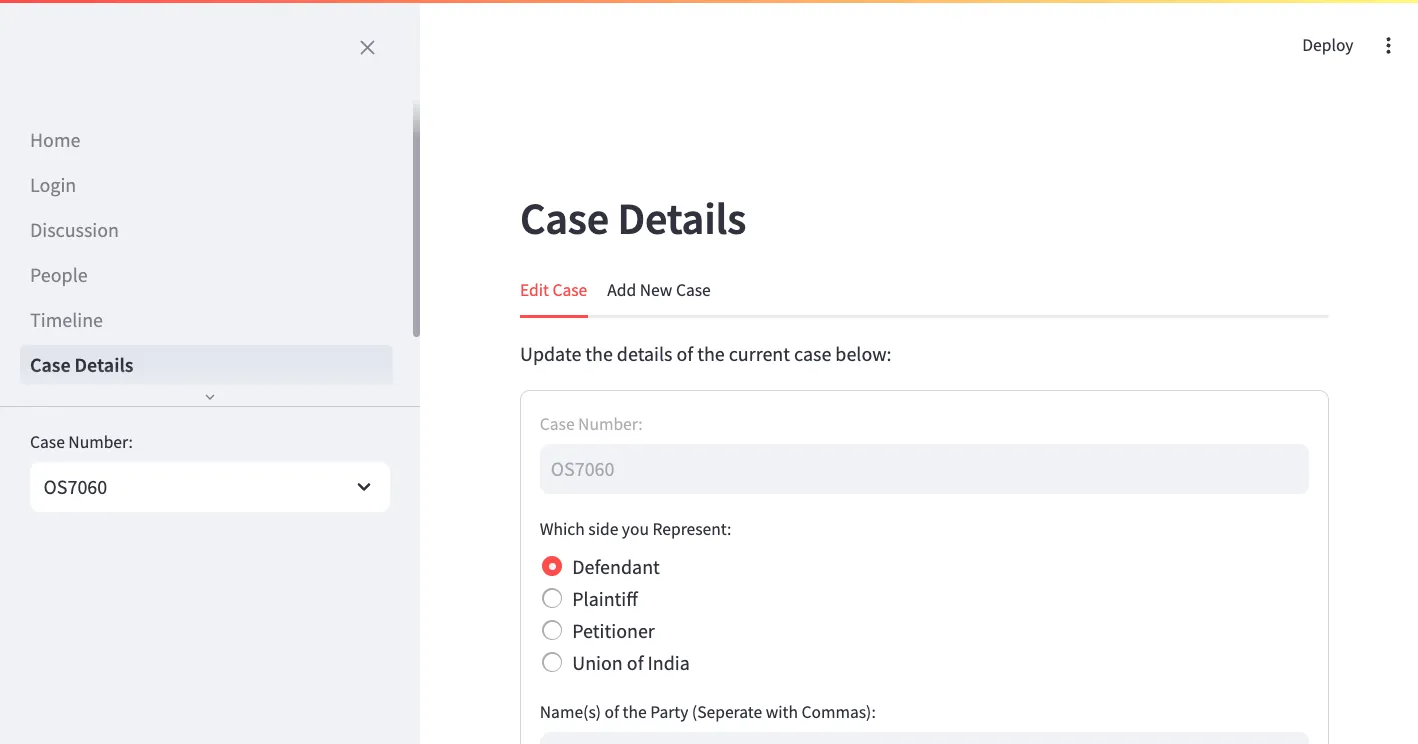Viewport: 1418px width, 744px height.
Task: Open the Case Details sidebar item
Action: click(x=206, y=365)
